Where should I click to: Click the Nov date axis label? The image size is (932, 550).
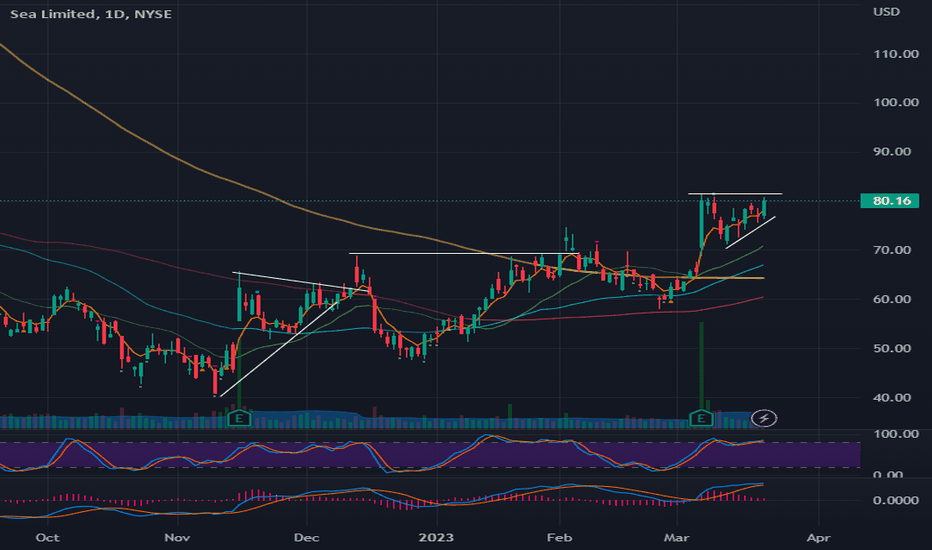click(177, 538)
